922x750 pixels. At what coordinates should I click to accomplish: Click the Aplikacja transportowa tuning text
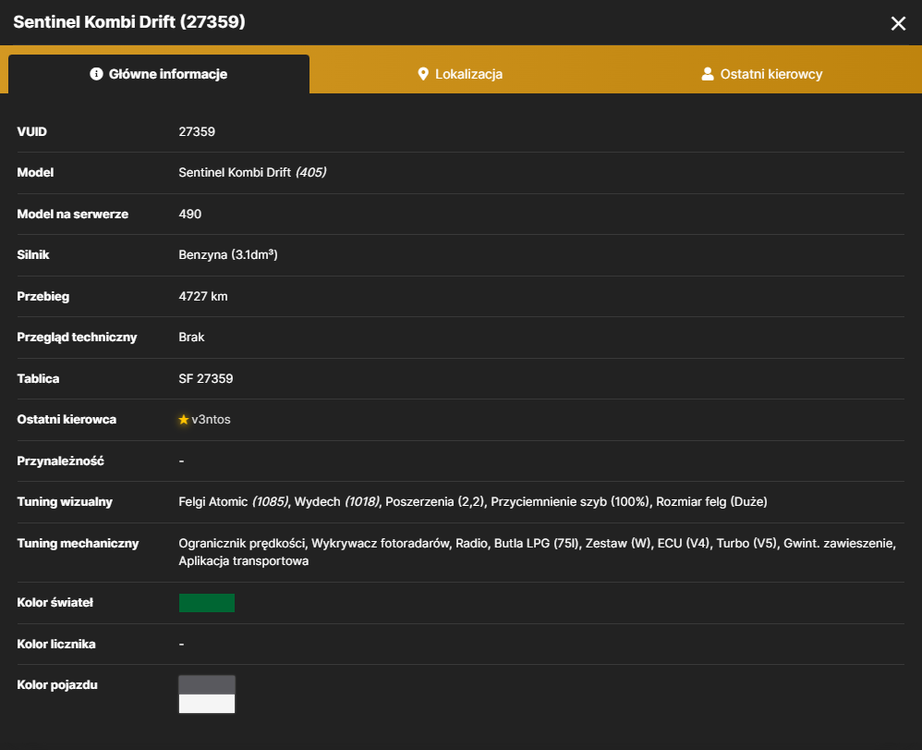(x=243, y=561)
